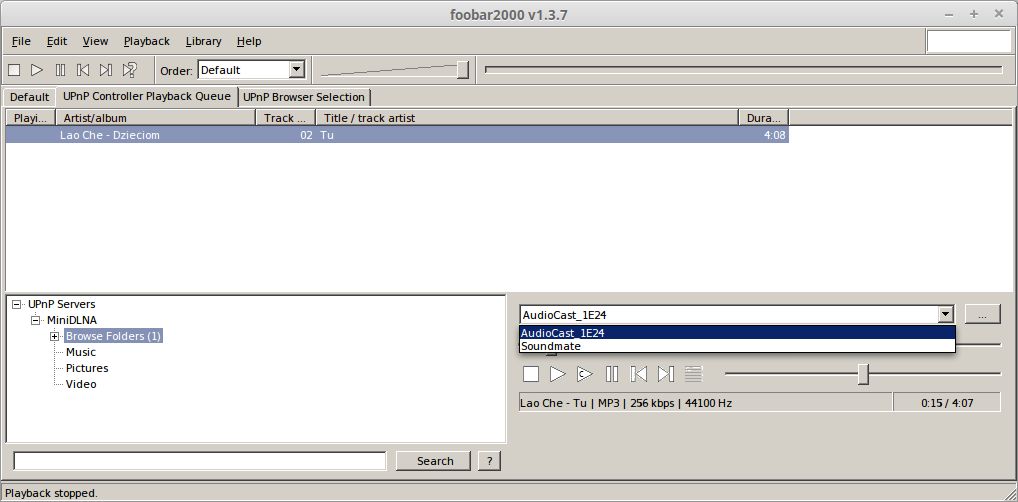Image resolution: width=1018 pixels, height=502 pixels.
Task: Choose Soundmate from the renderer list
Action: click(738, 346)
